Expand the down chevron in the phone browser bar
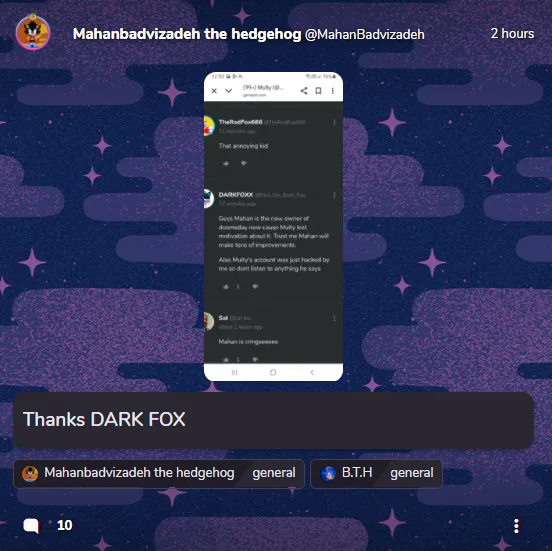The width and height of the screenshot is (552, 551). pos(228,91)
